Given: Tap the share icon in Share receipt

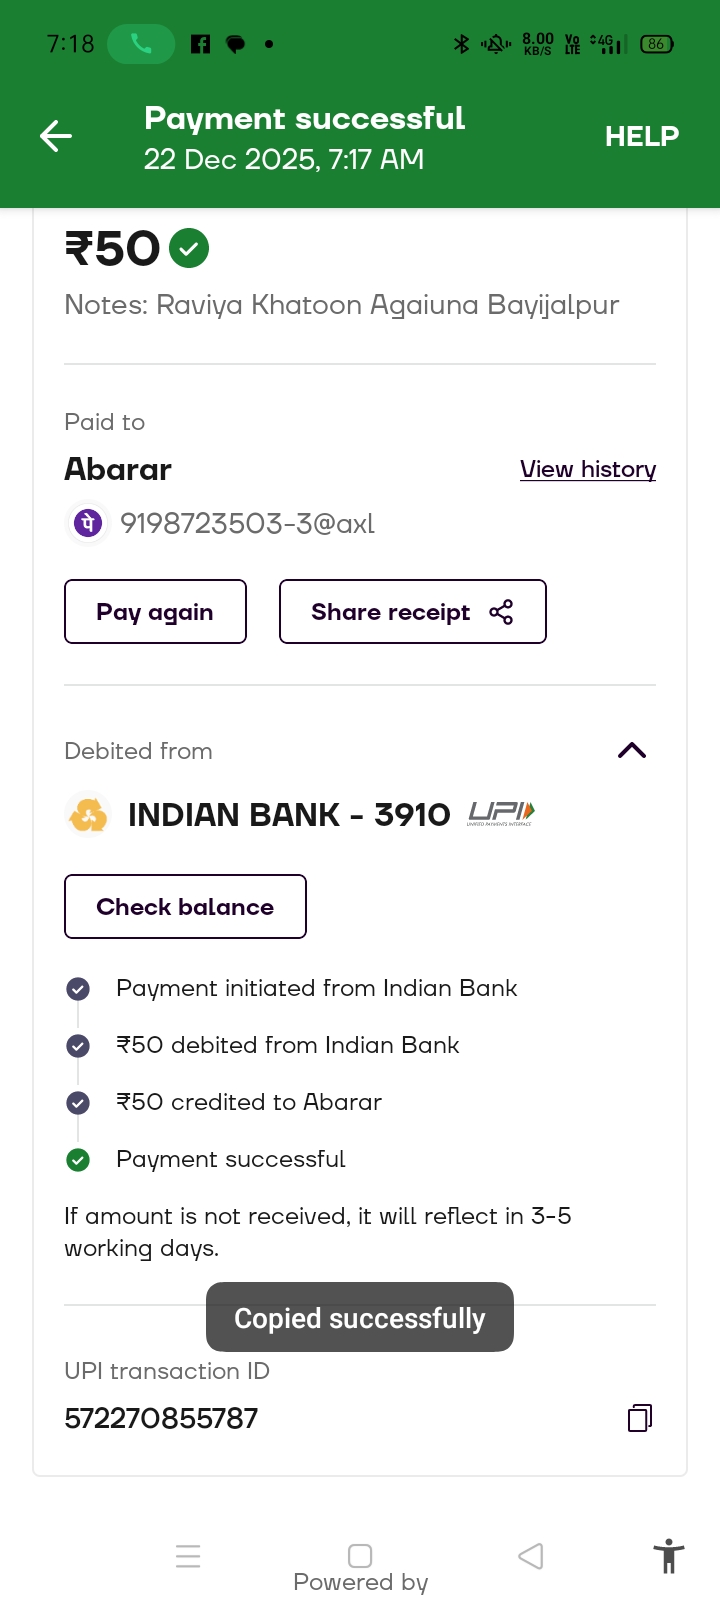Looking at the screenshot, I should click(x=501, y=612).
